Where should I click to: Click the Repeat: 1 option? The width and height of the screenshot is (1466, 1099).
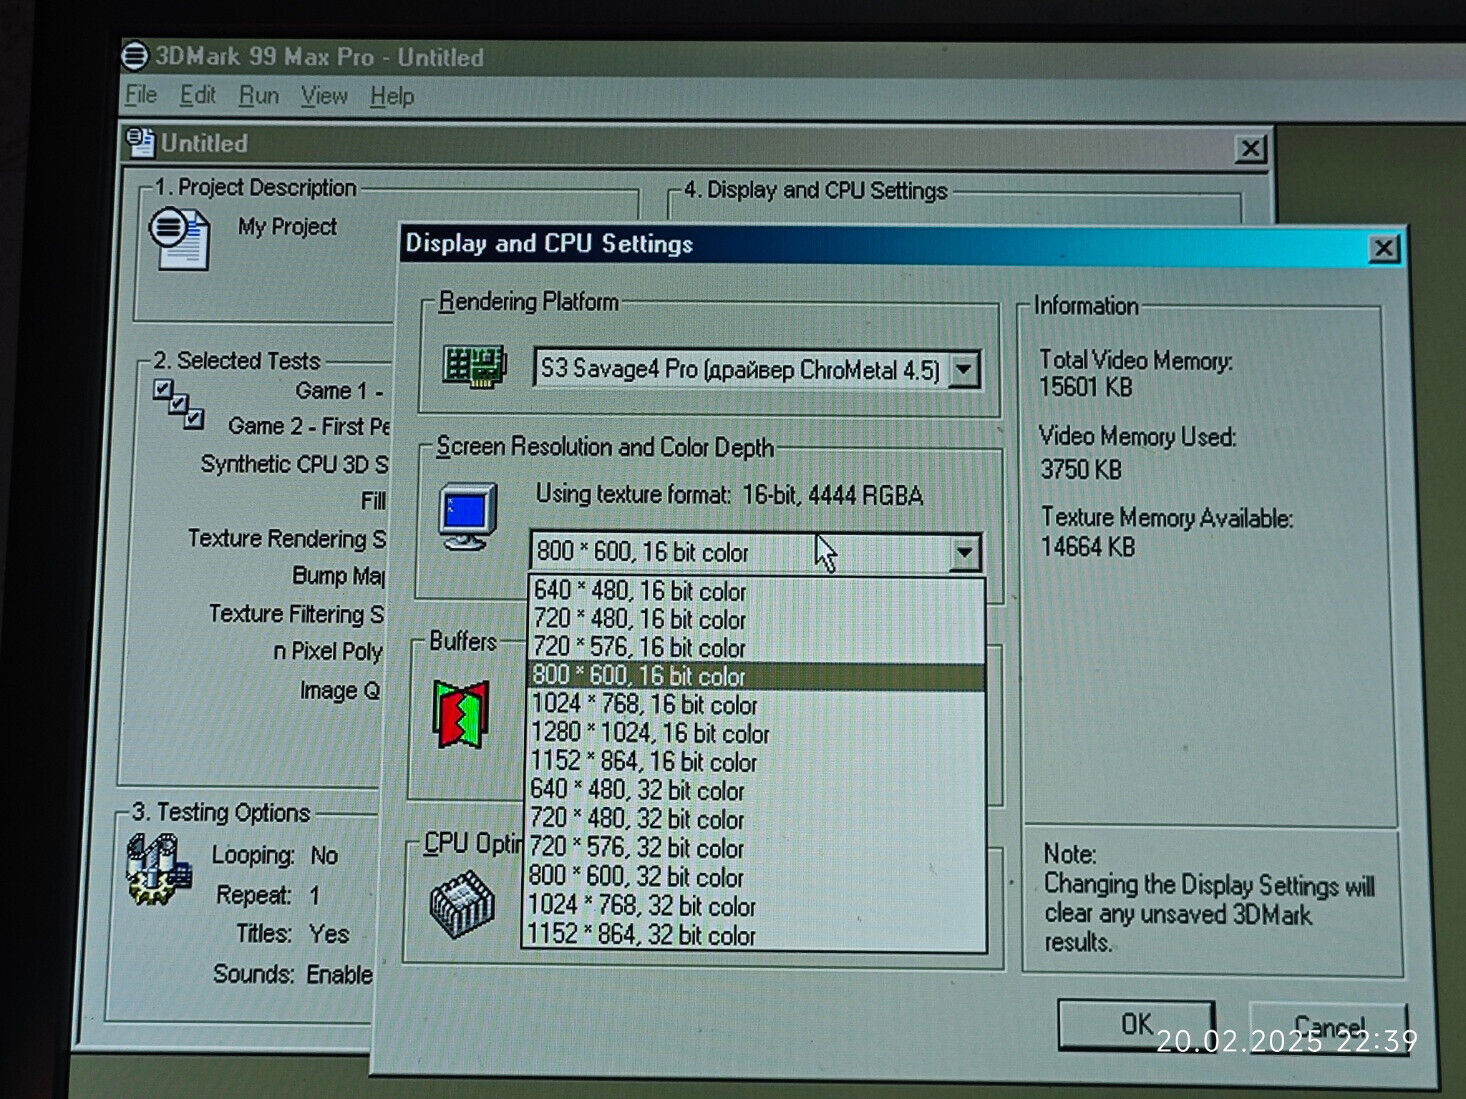268,895
